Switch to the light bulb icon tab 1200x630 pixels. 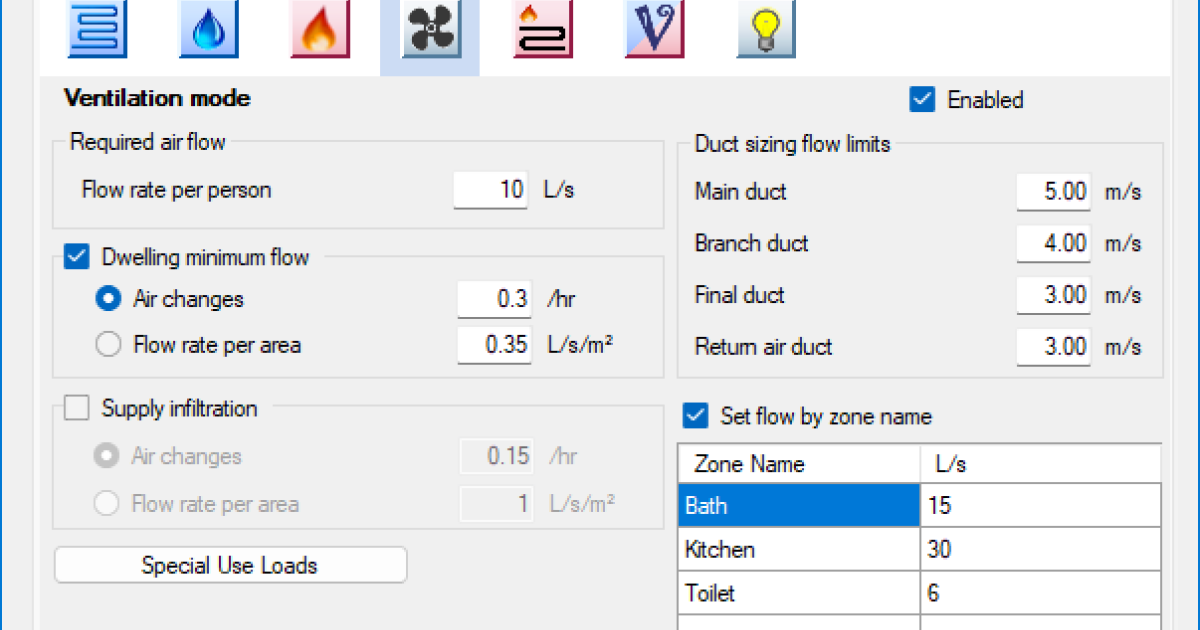coord(765,31)
